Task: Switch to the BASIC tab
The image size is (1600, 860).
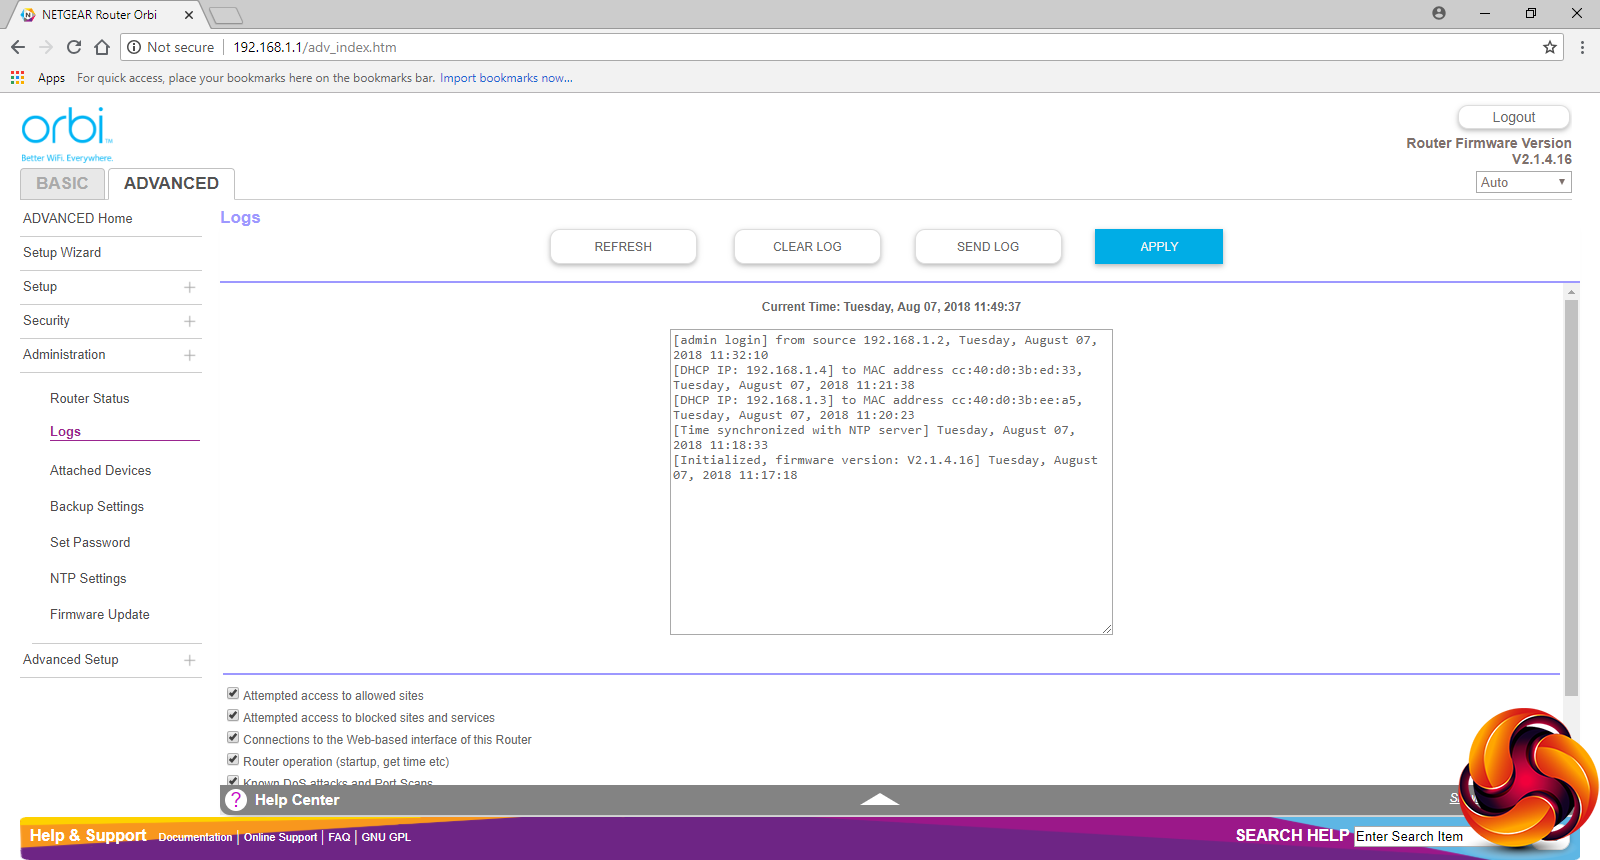Action: coord(62,184)
